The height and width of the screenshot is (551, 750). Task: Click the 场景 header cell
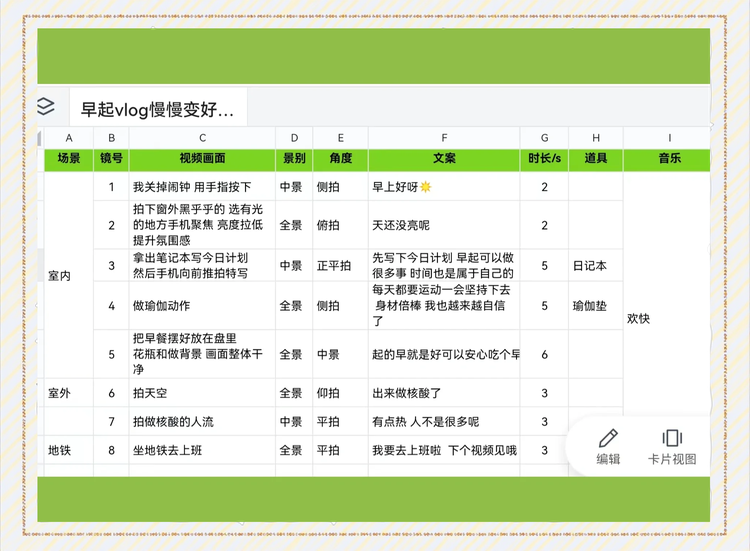[69, 160]
